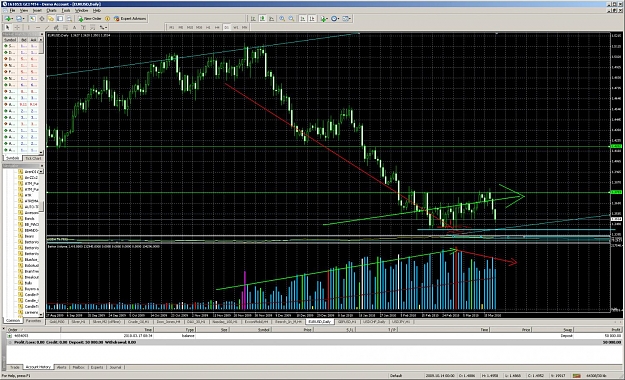Toggle the Data Window icon
The image size is (625, 380).
41,18
